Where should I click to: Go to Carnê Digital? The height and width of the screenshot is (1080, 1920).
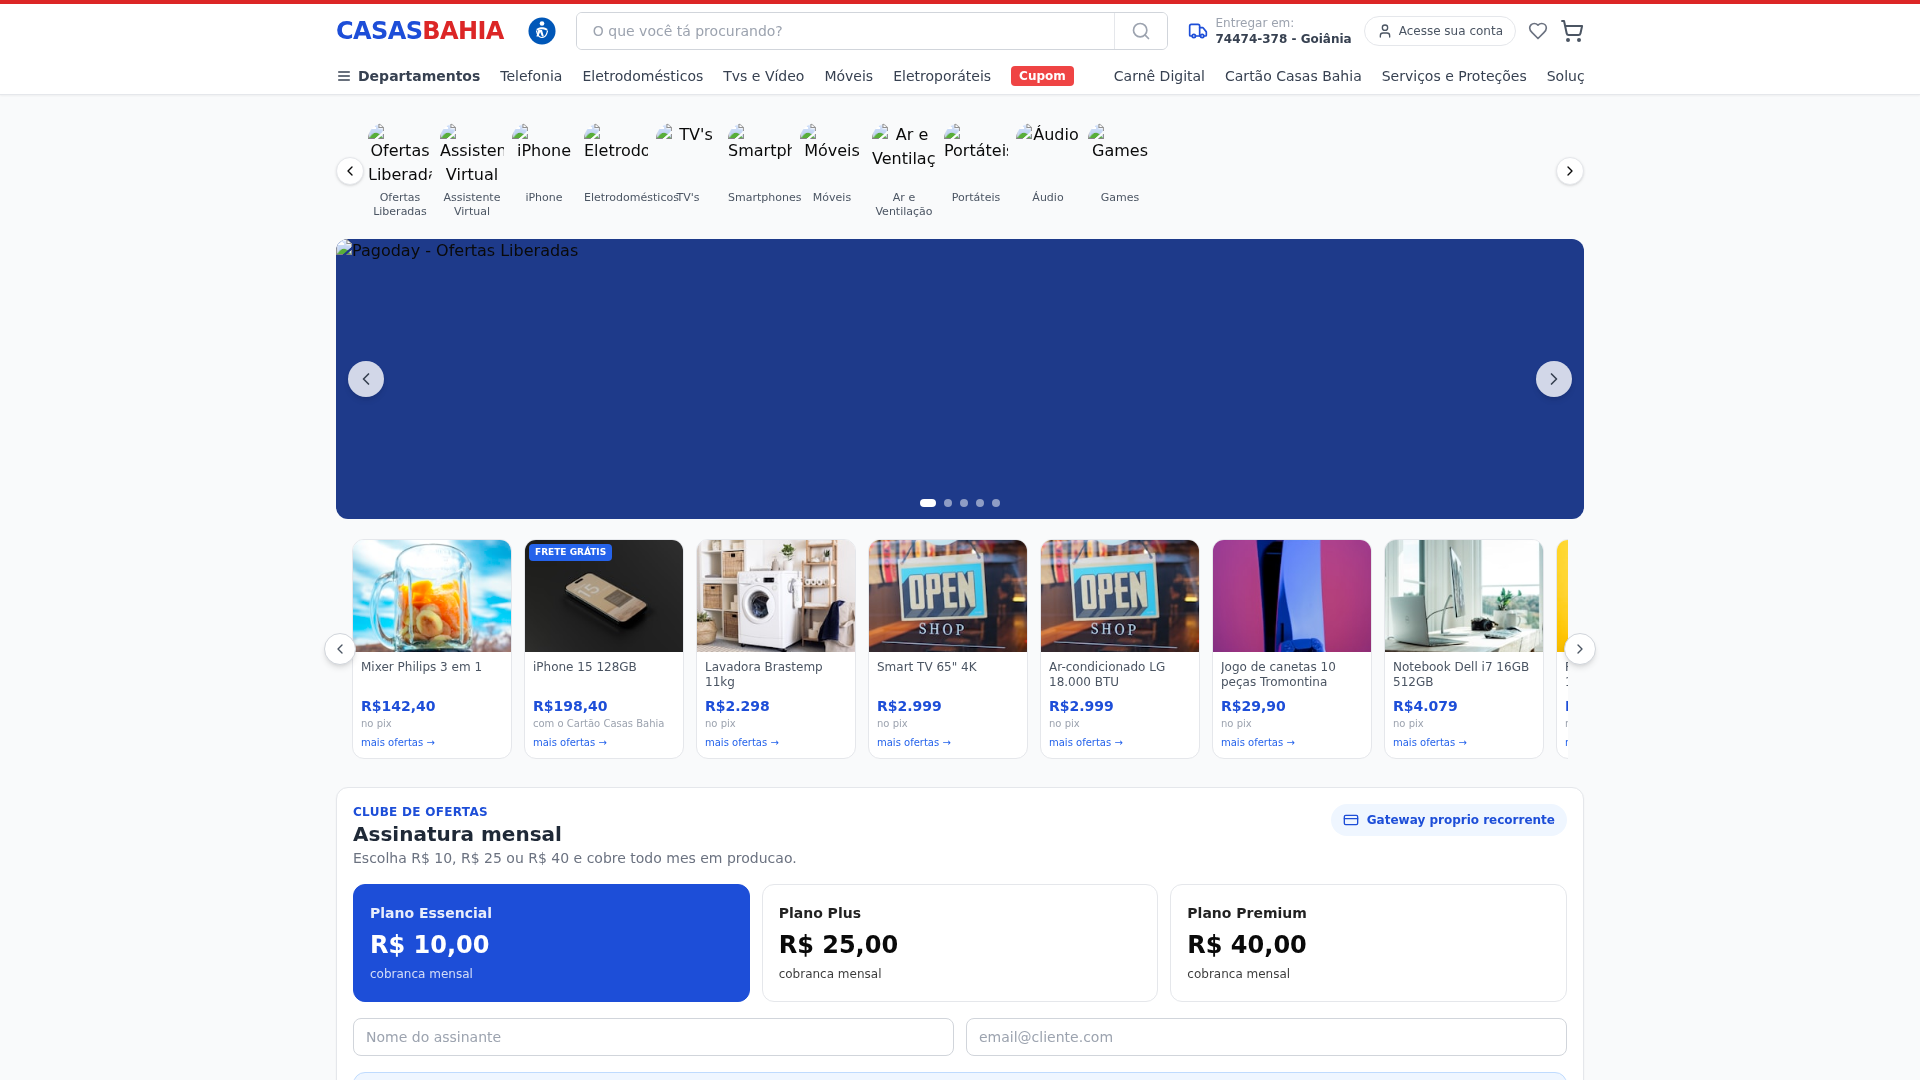1159,76
